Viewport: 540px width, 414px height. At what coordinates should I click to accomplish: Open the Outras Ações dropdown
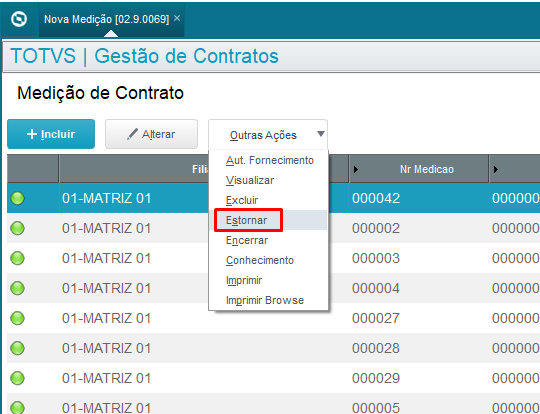(268, 135)
